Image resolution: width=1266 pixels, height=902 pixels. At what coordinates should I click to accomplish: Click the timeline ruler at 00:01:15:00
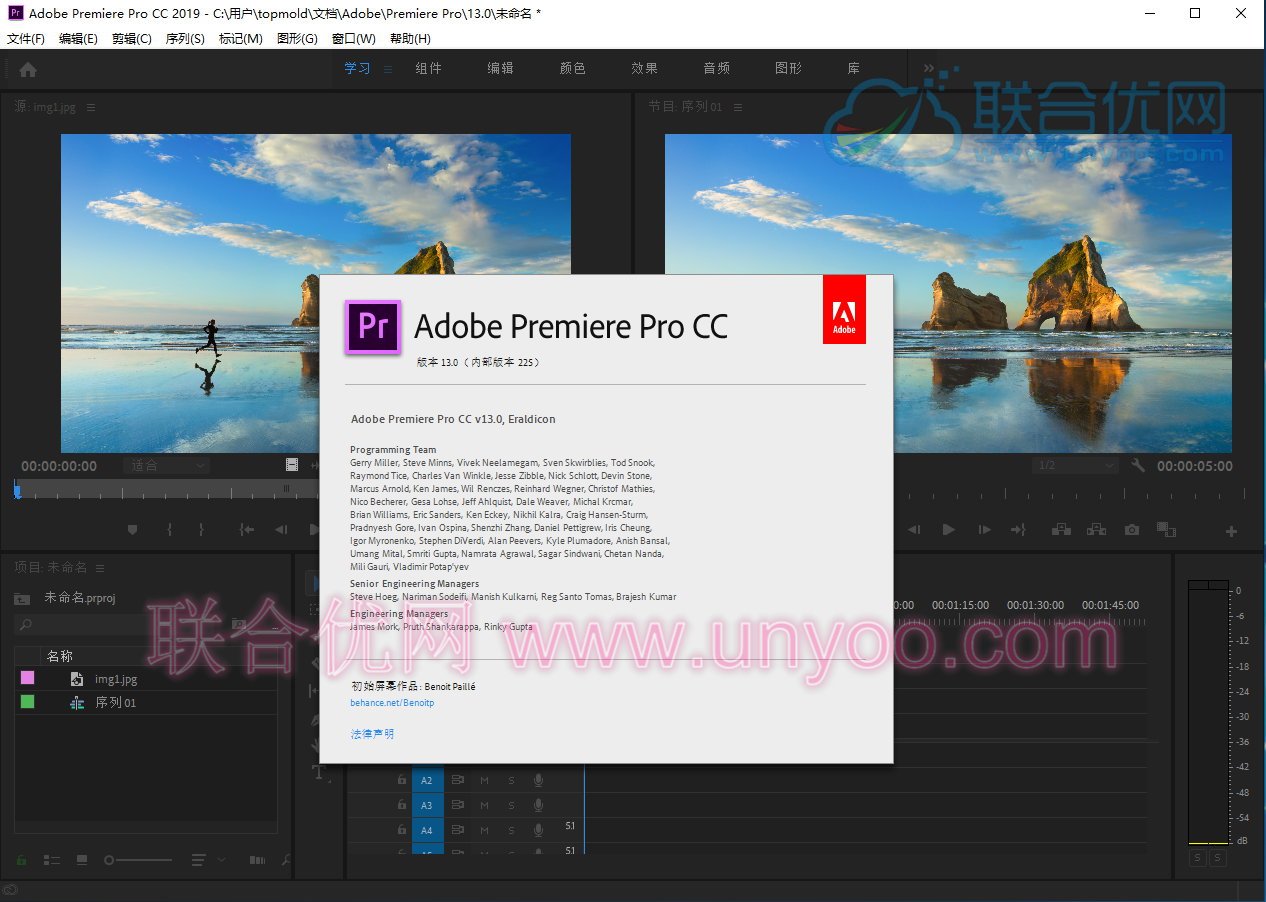pyautogui.click(x=960, y=605)
